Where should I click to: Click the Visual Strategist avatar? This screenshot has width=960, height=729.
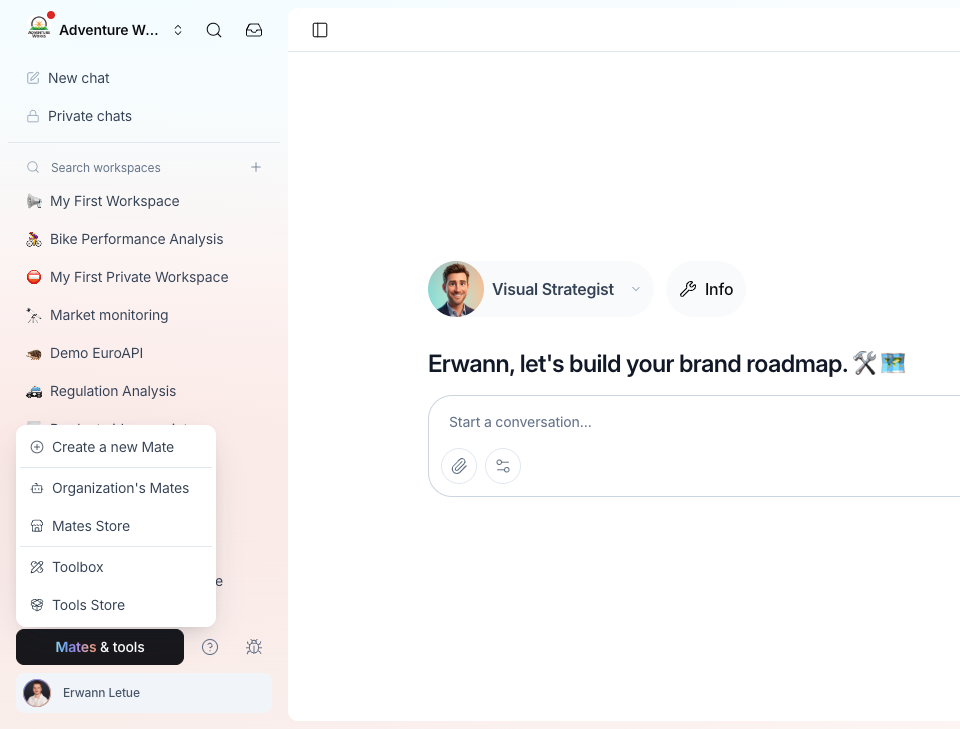pos(456,289)
